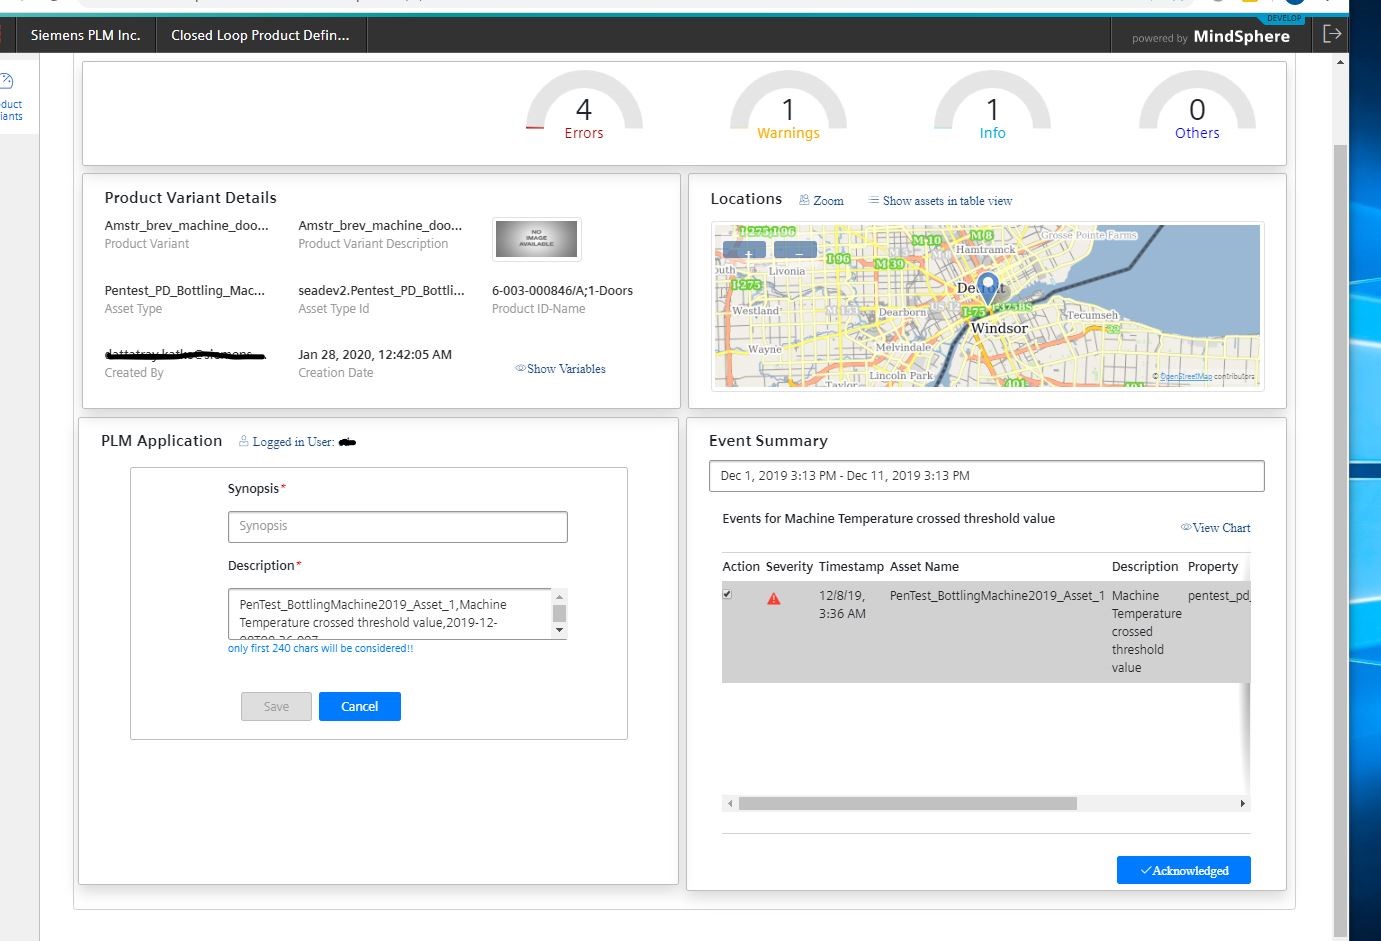The width and height of the screenshot is (1381, 941).
Task: Open the Event Summary date range picker
Action: (986, 476)
